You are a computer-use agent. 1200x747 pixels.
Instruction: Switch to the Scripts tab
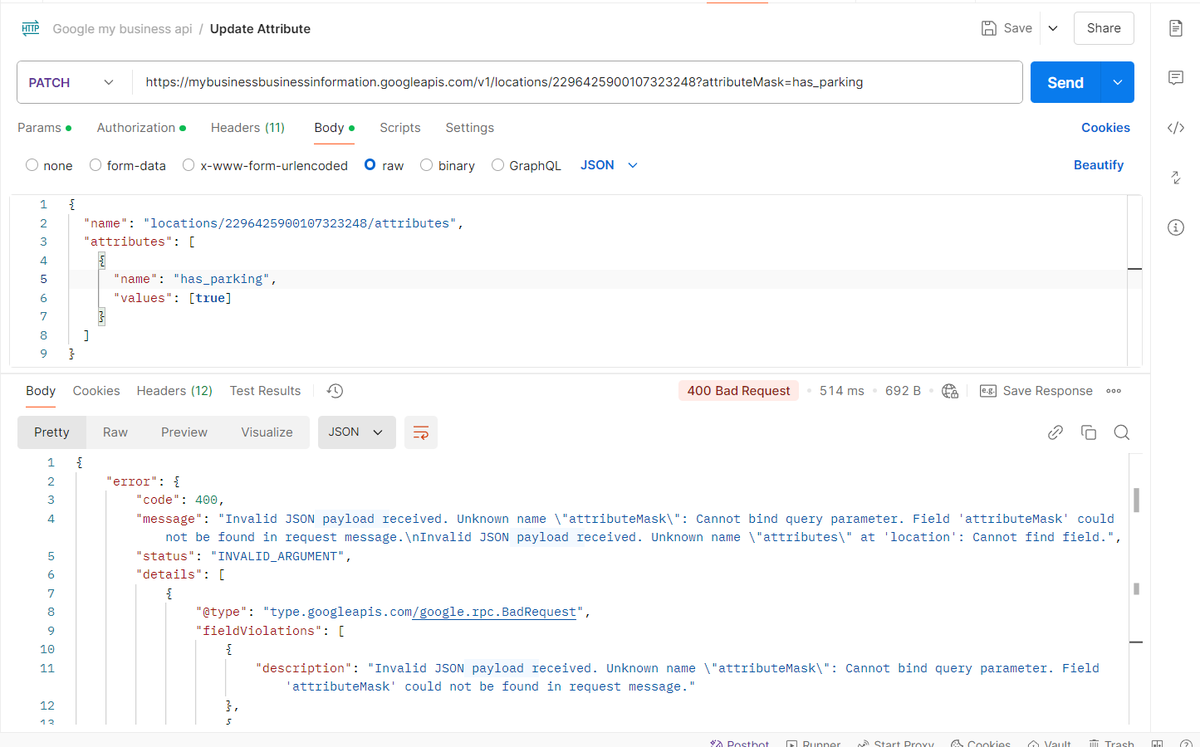click(400, 128)
